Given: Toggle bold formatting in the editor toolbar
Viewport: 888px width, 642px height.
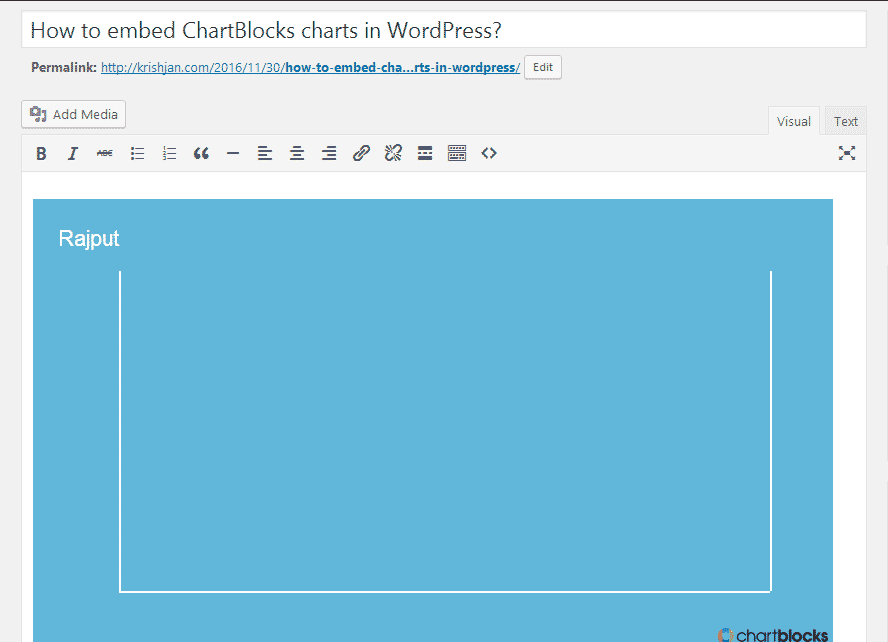Looking at the screenshot, I should (x=41, y=153).
